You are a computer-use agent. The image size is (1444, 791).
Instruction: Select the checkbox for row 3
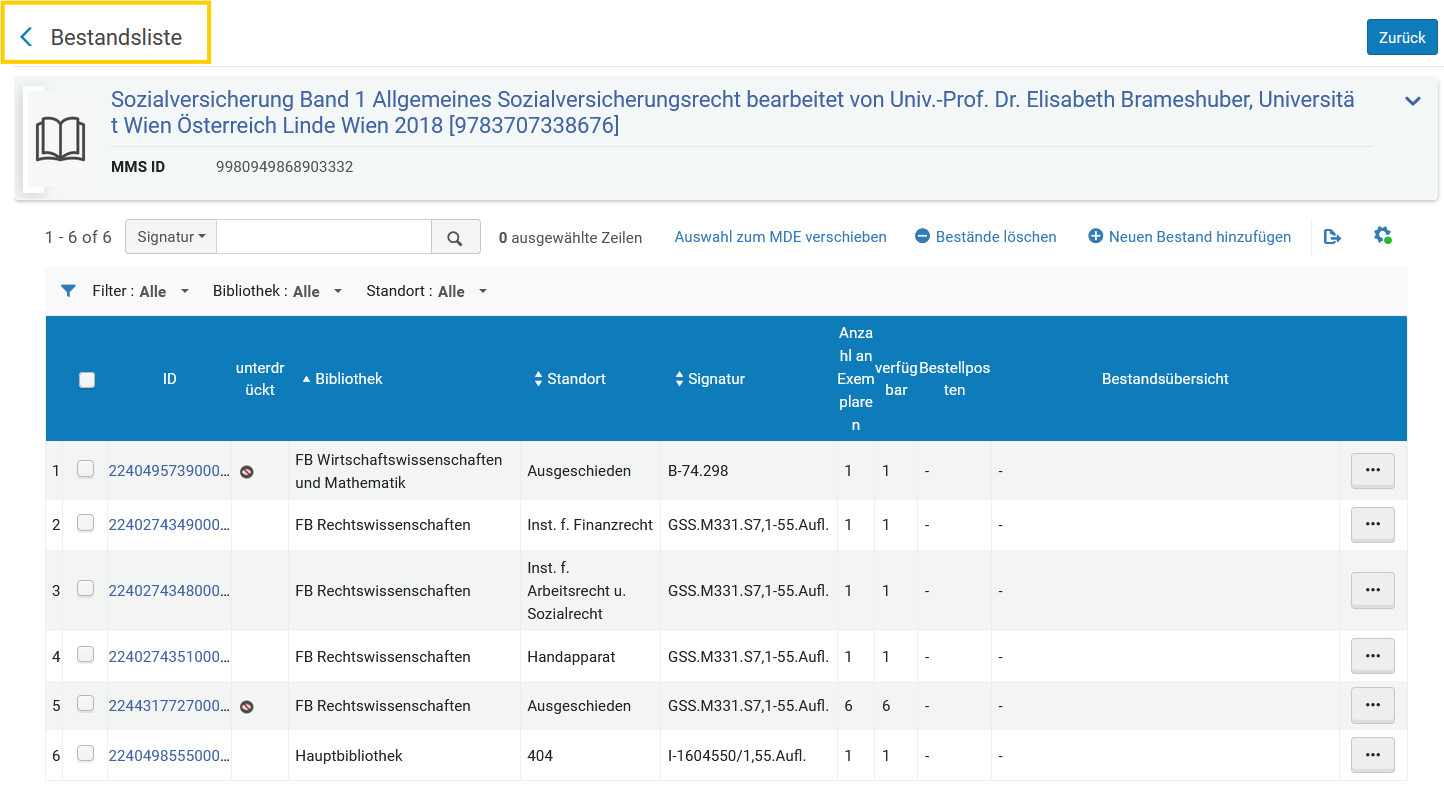click(x=86, y=588)
